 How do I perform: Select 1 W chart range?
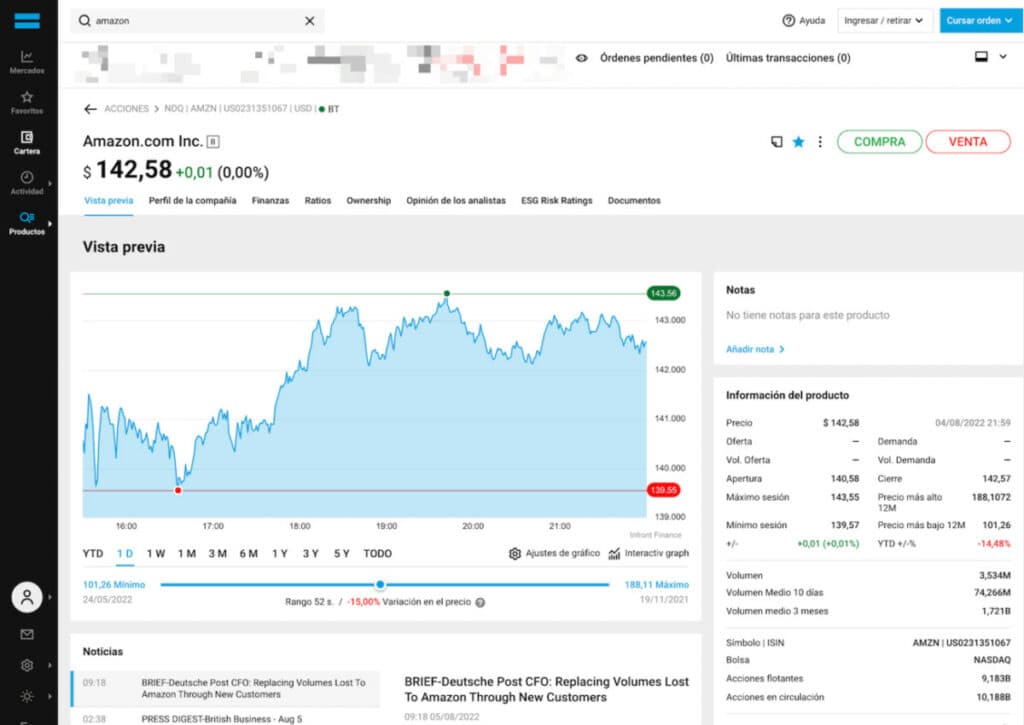pos(155,554)
